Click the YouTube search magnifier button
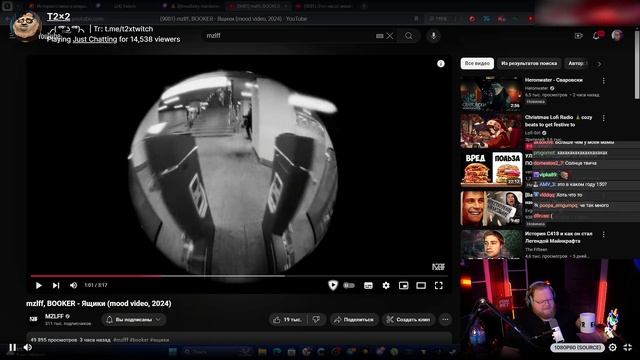The image size is (640, 360). point(409,36)
